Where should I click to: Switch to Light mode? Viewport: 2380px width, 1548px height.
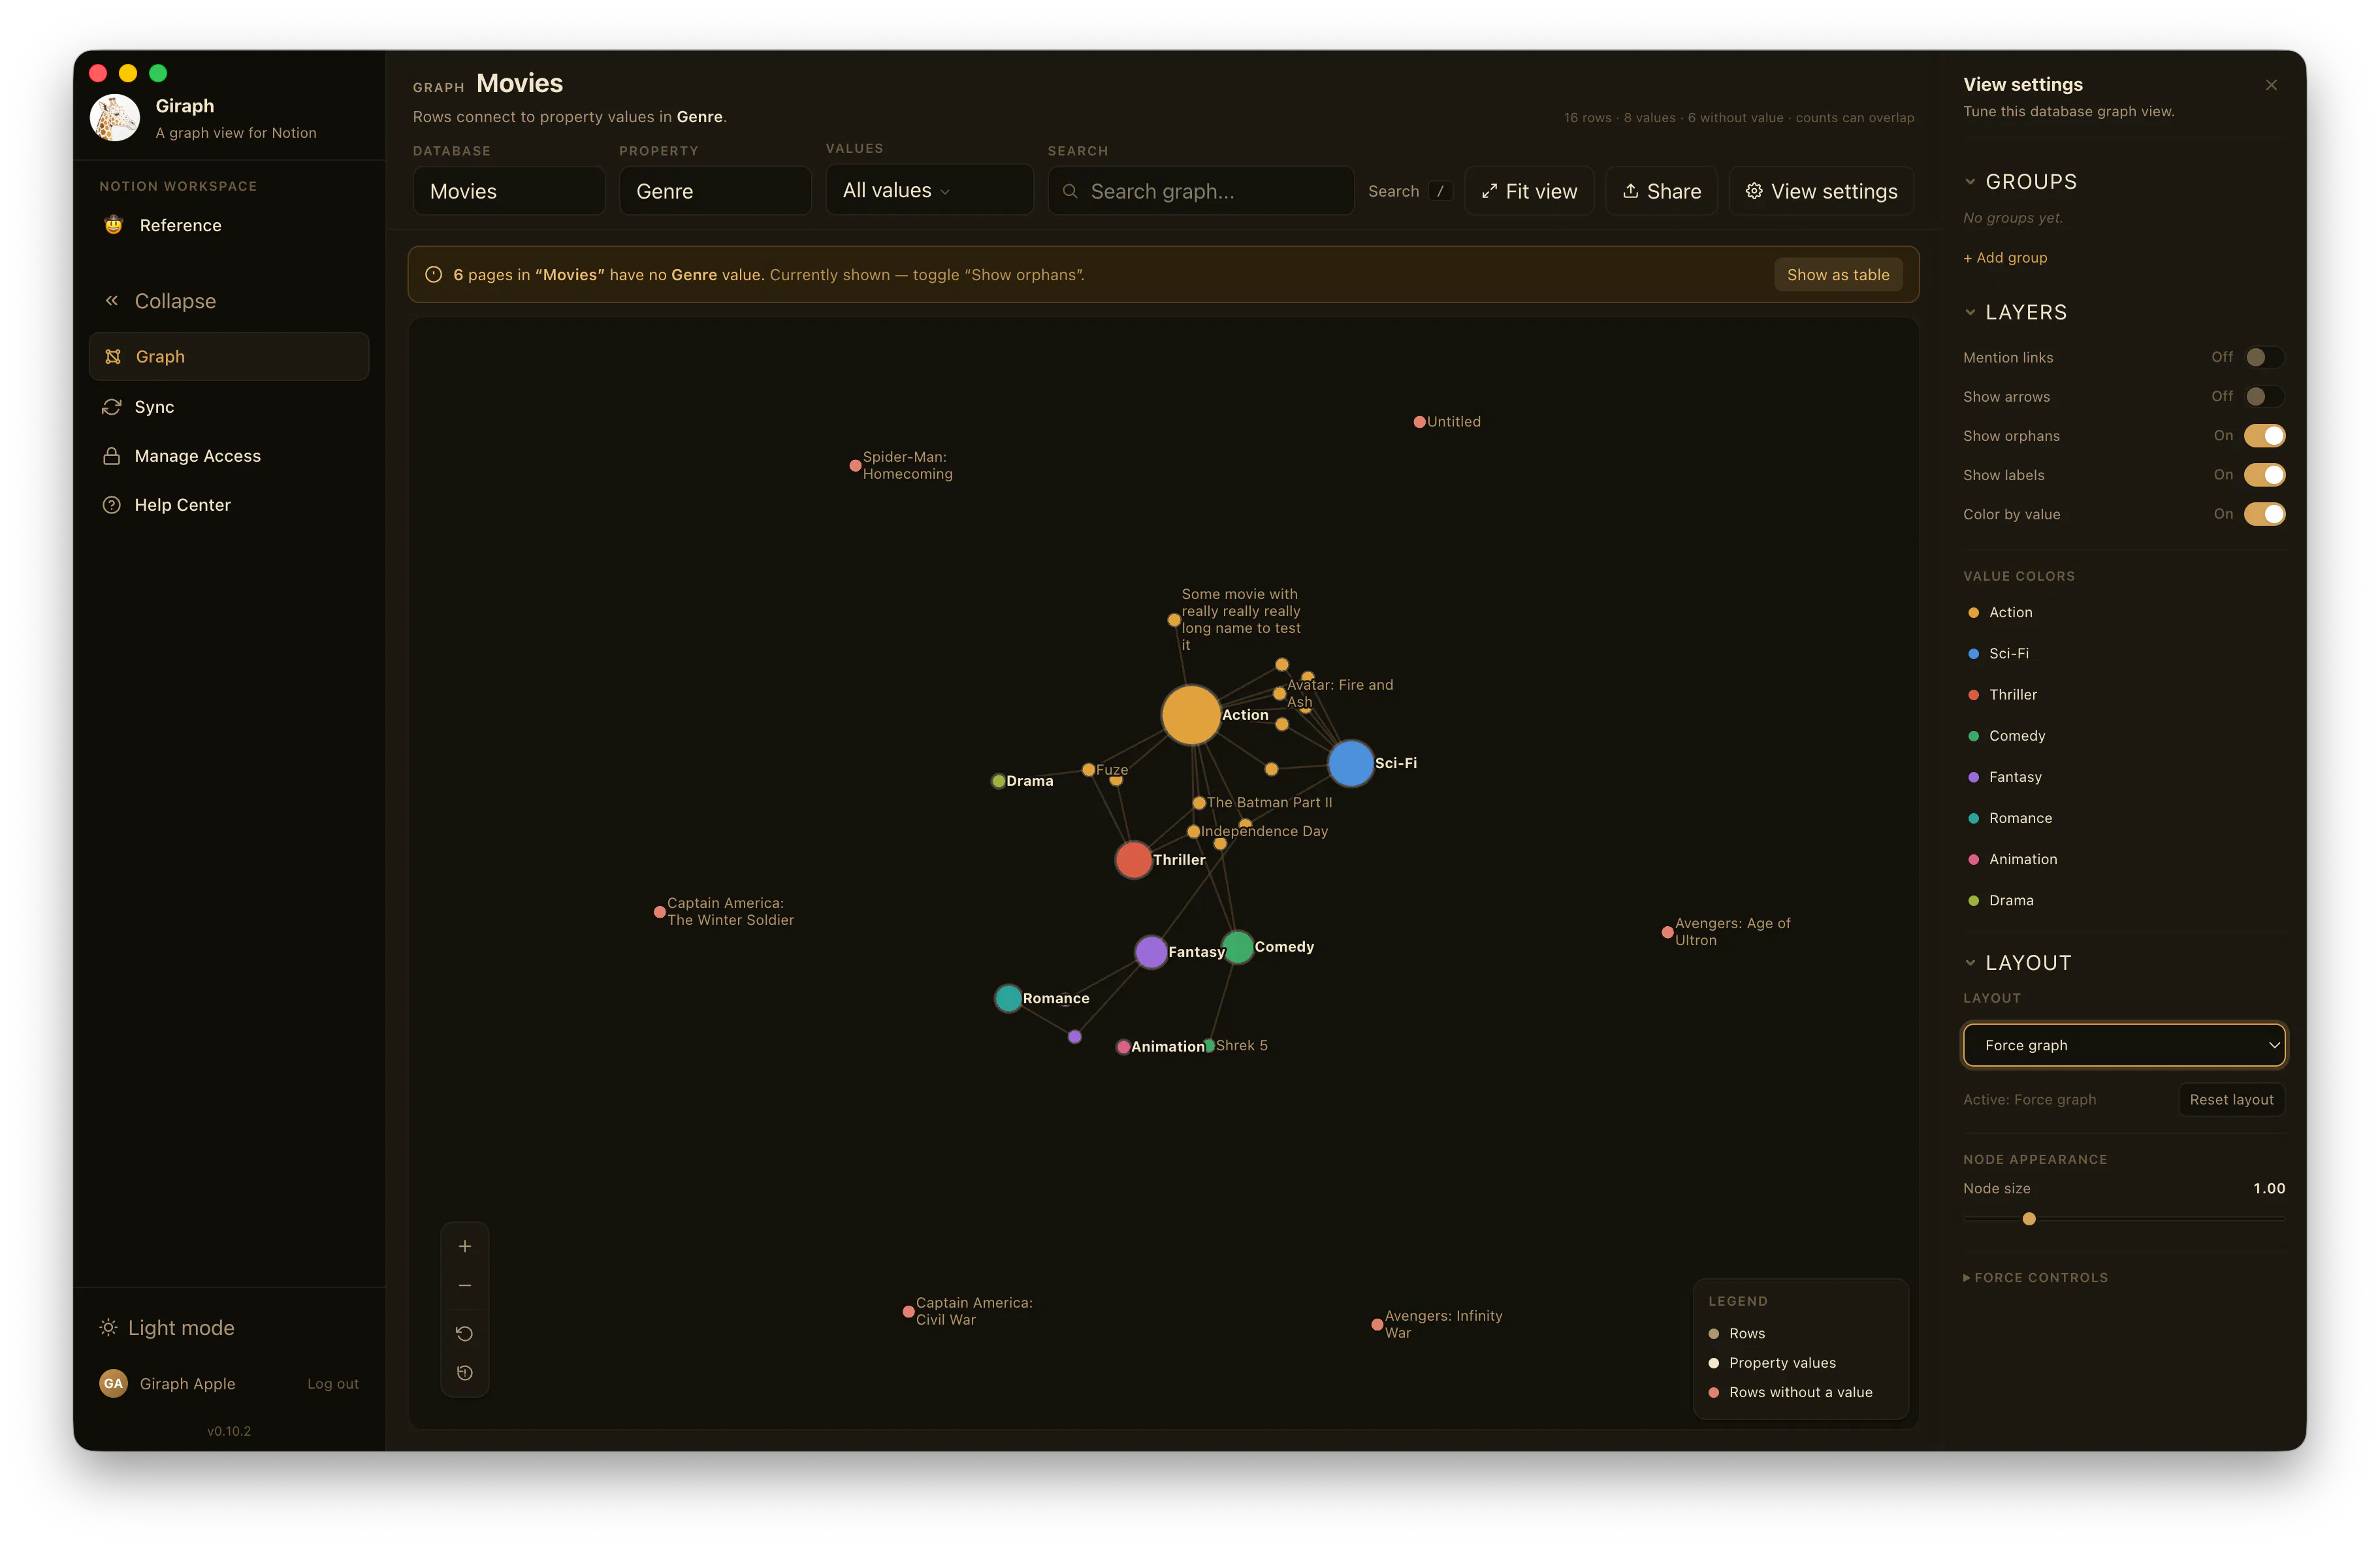coord(167,1327)
